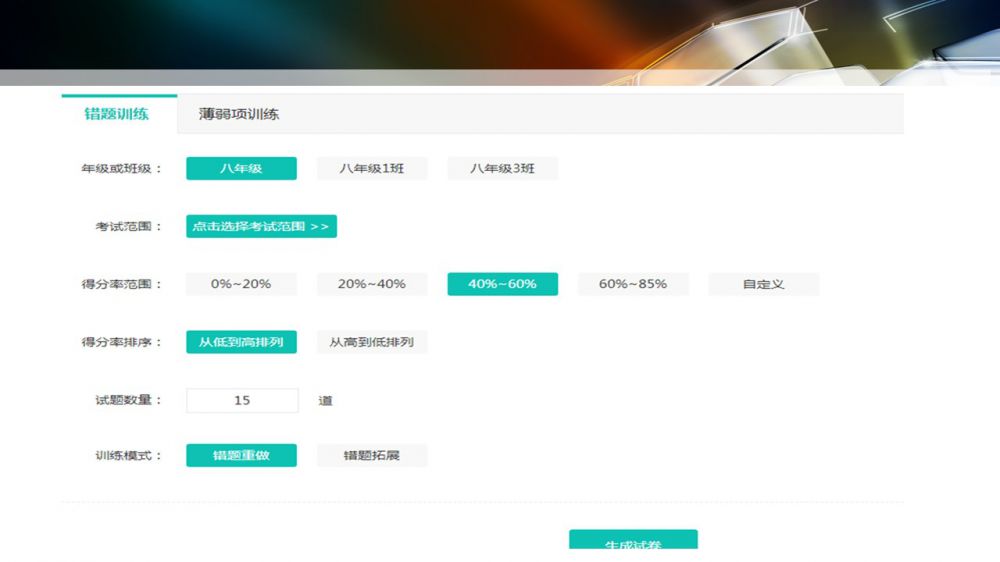Select 错题重做 training mode
Screen dimensions: 1000x562
241,456
